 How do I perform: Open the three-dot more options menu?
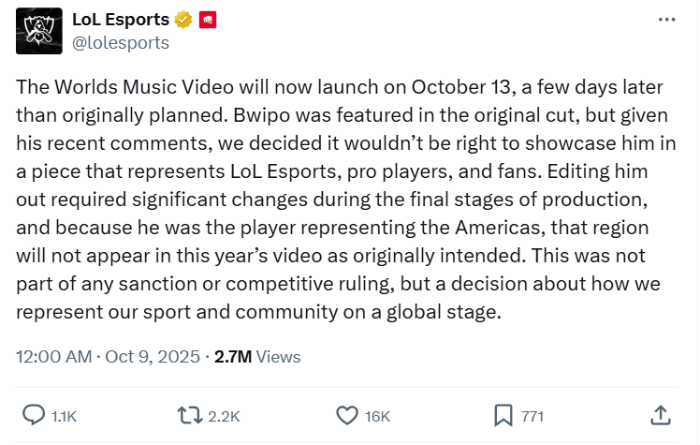click(667, 20)
